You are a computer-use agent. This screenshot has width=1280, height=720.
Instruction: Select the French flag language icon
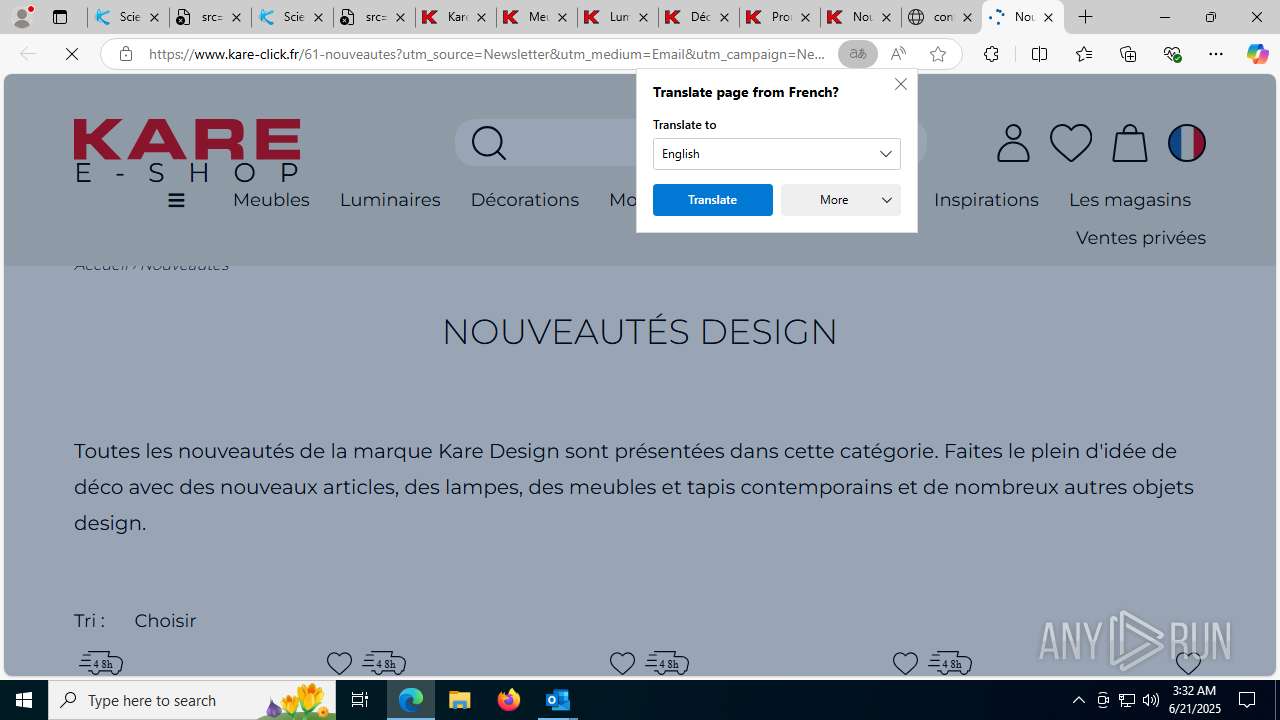1187,143
